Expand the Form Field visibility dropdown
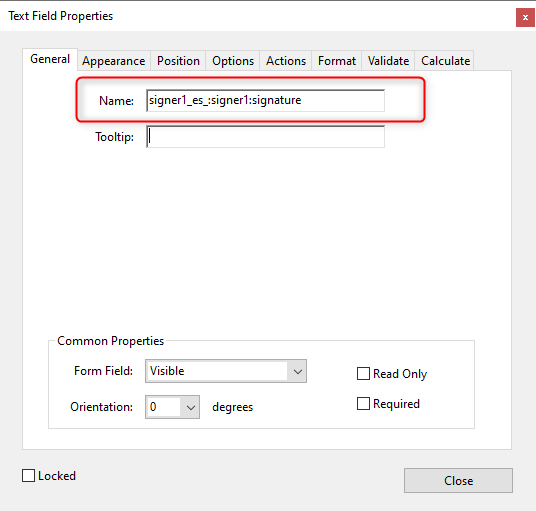 click(297, 371)
